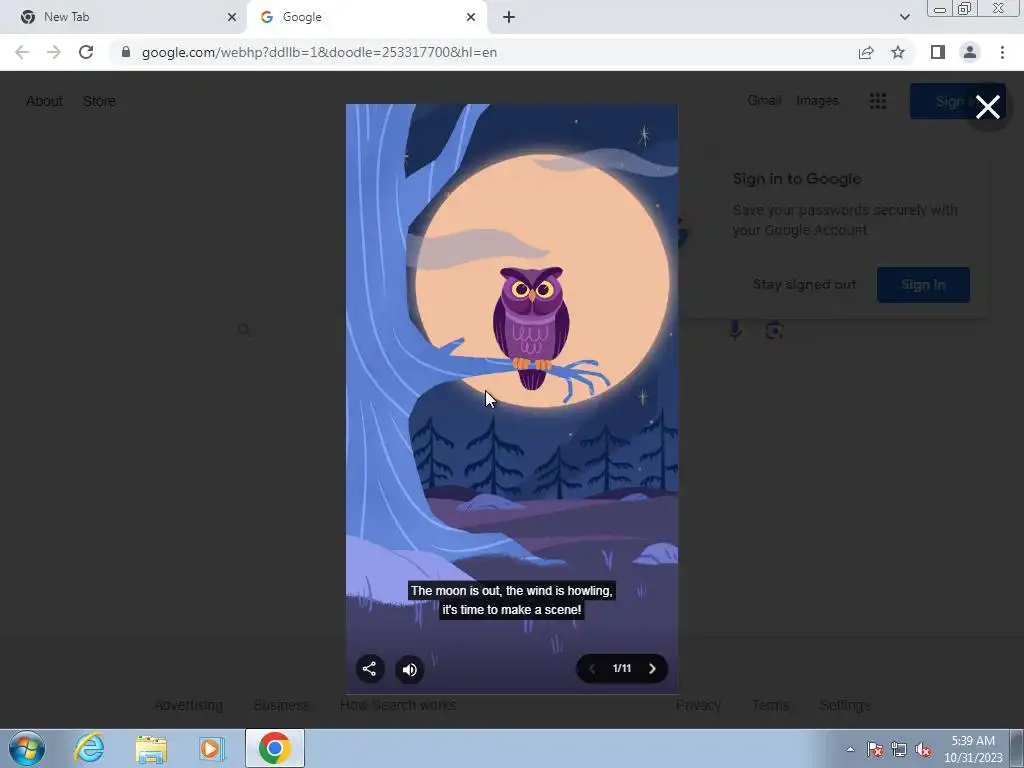
Task: Open Windows Media Player from taskbar
Action: coord(210,748)
